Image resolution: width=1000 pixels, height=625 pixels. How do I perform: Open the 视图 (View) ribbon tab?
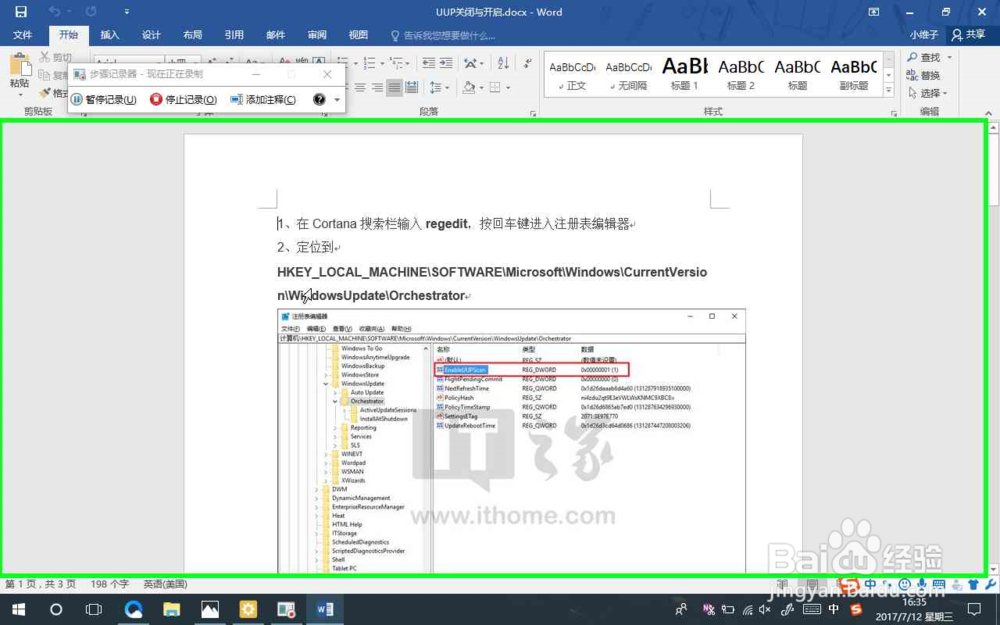(358, 34)
